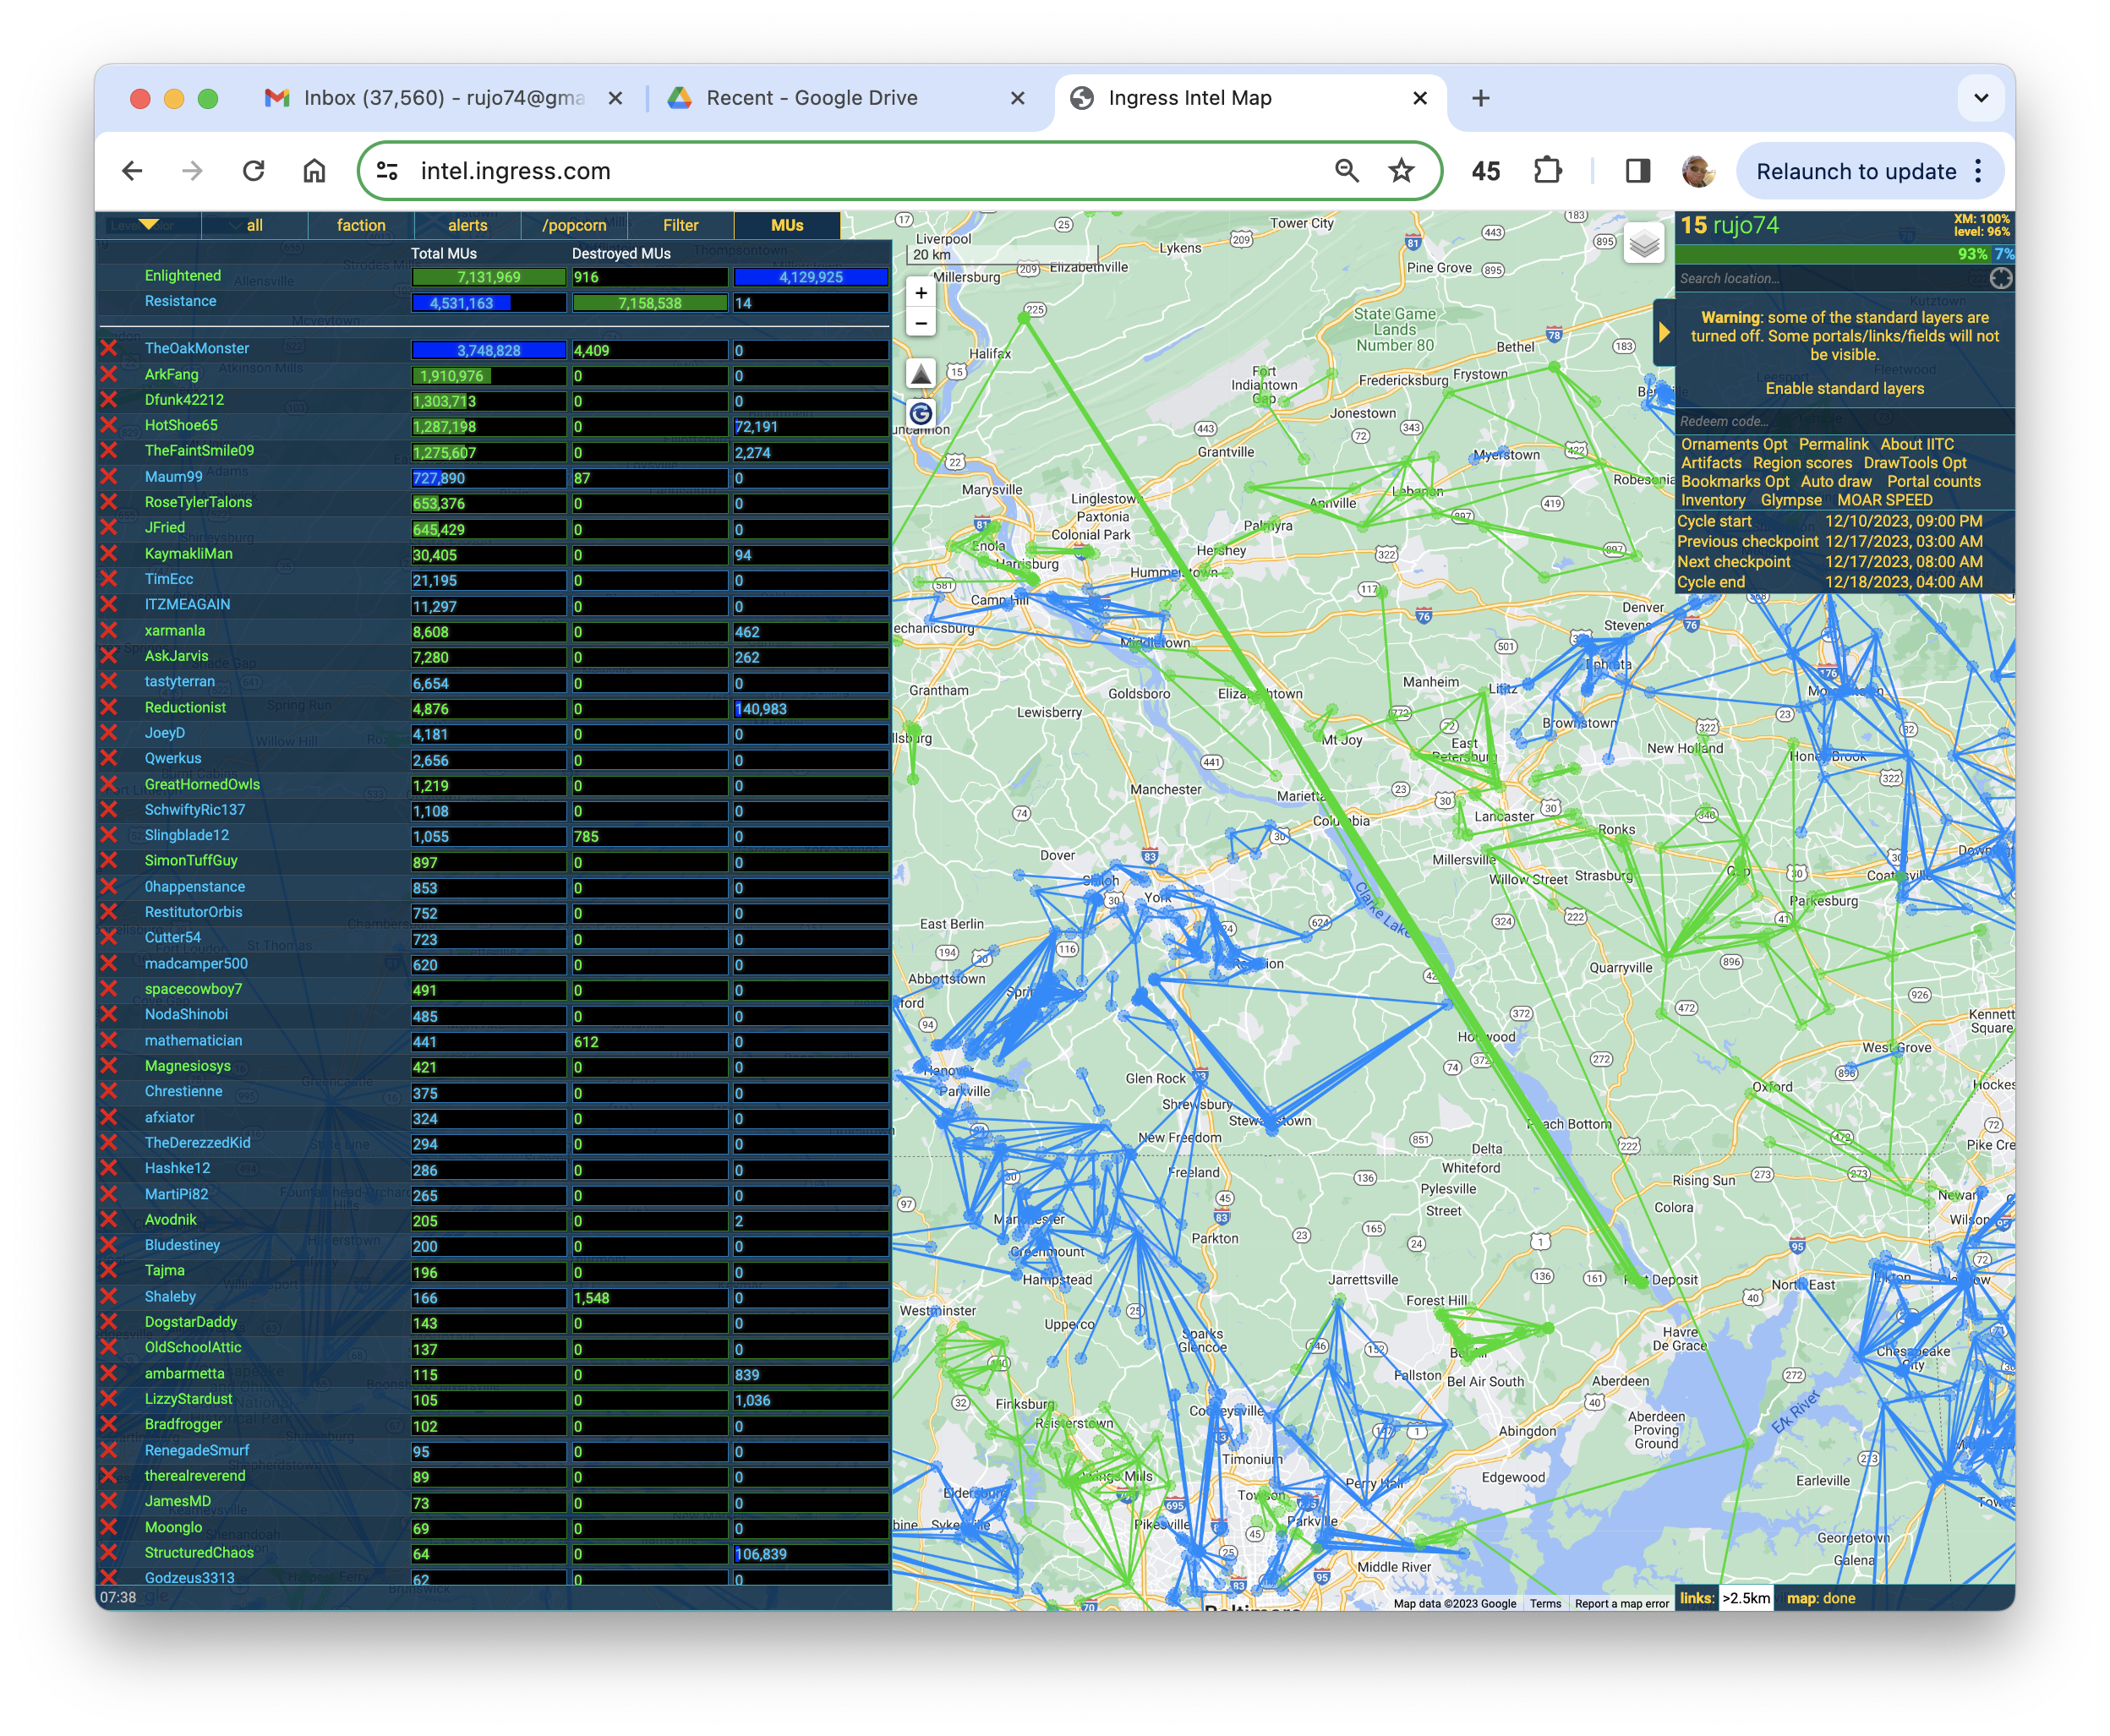Click the compass navigation arrow on map
The height and width of the screenshot is (1736, 2110).
921,374
